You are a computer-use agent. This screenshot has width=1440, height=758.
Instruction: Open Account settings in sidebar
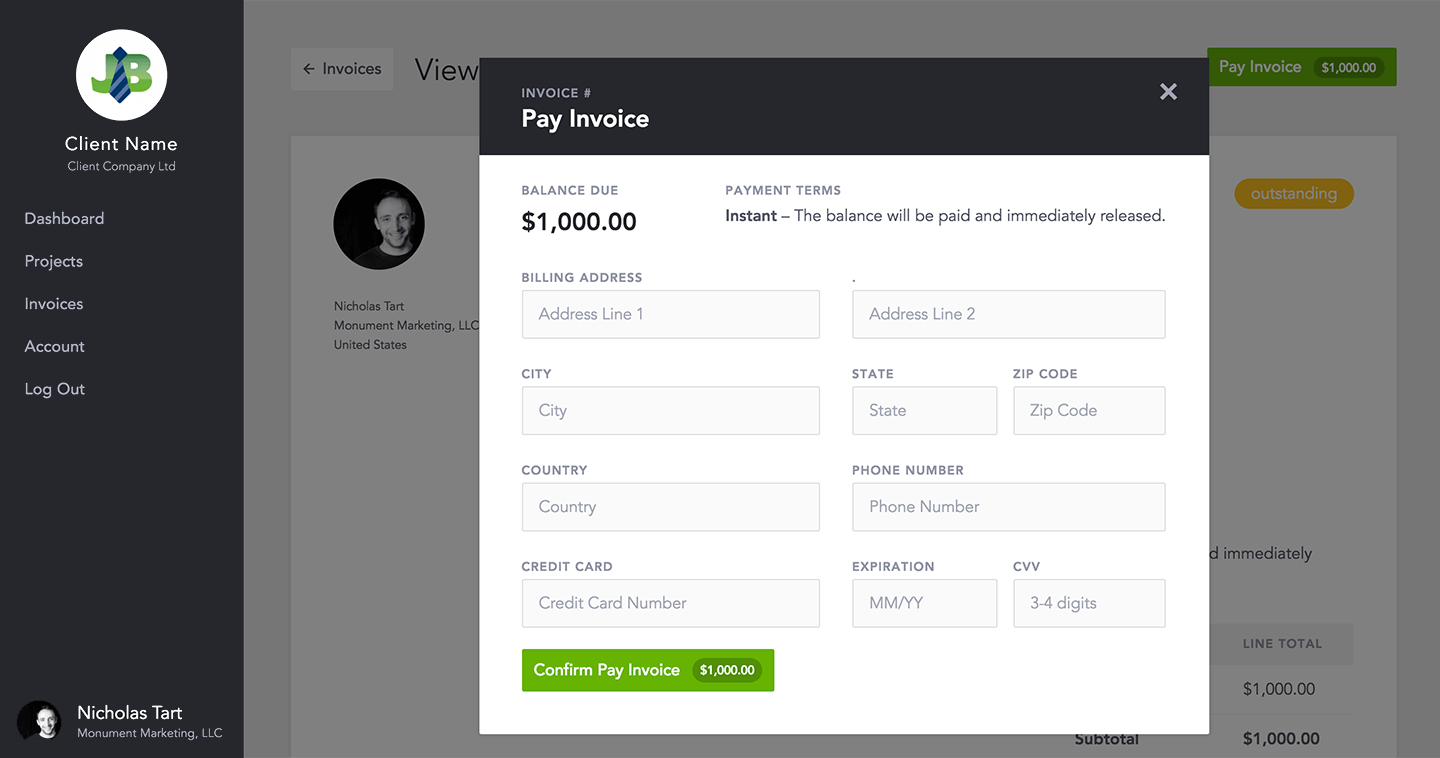pyautogui.click(x=55, y=347)
